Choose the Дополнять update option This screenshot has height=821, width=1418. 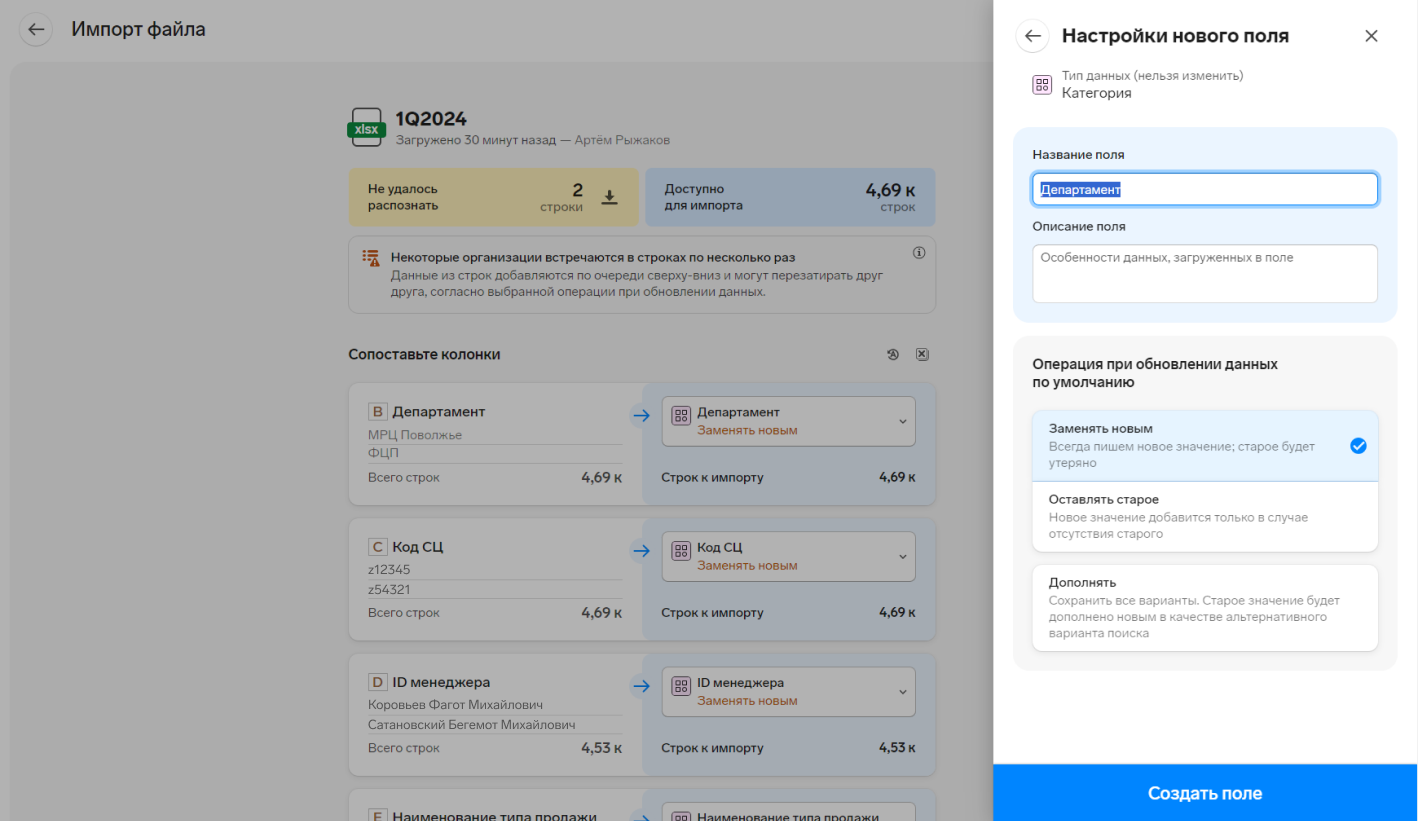[1205, 608]
